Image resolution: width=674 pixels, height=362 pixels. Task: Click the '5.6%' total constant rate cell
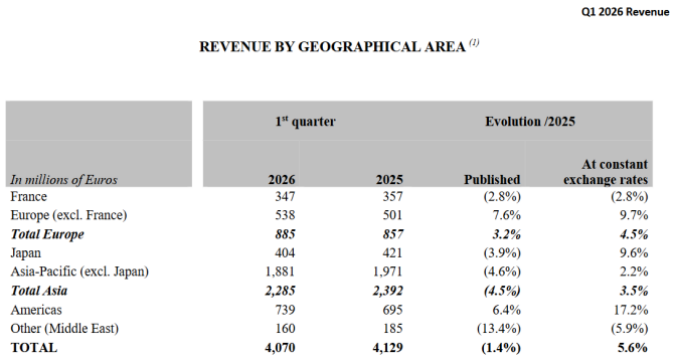(633, 347)
